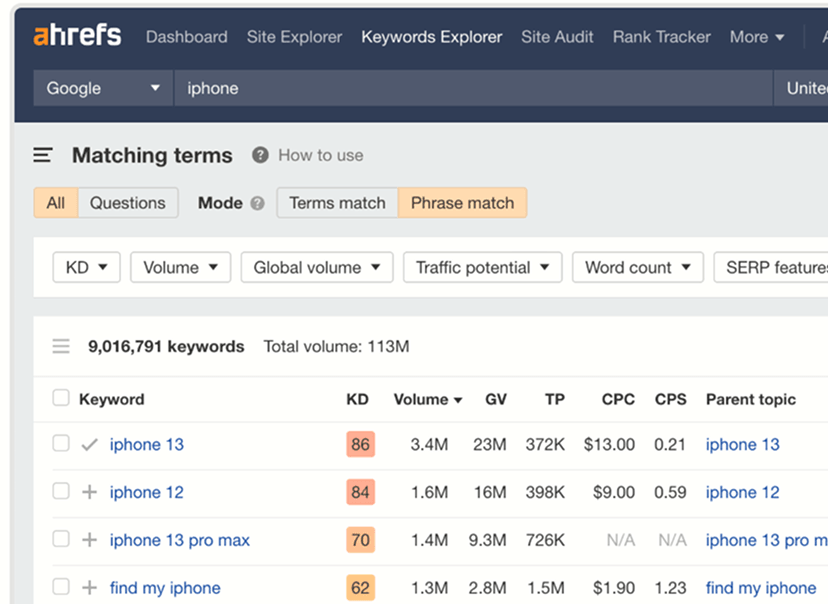Sort by the Volume column header

point(428,400)
